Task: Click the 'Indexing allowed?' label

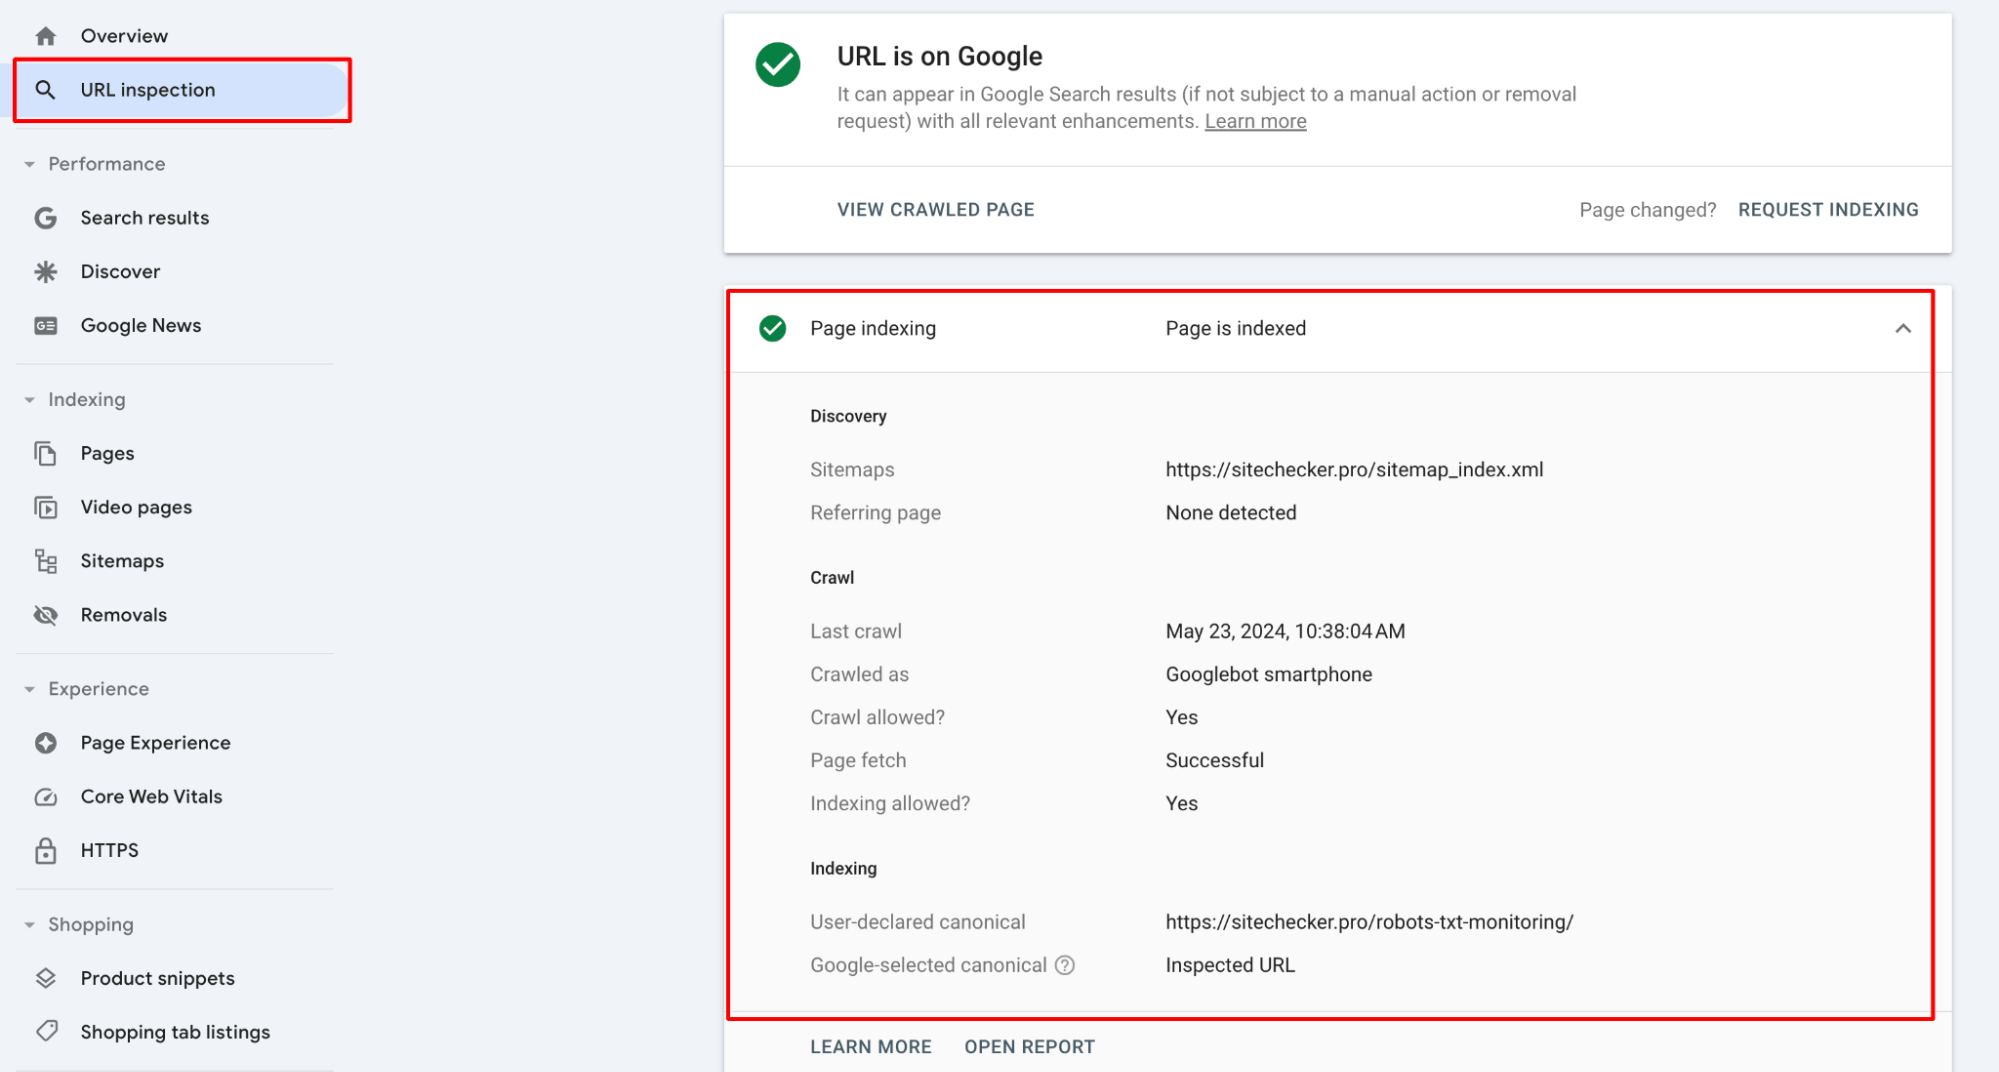Action: point(890,803)
